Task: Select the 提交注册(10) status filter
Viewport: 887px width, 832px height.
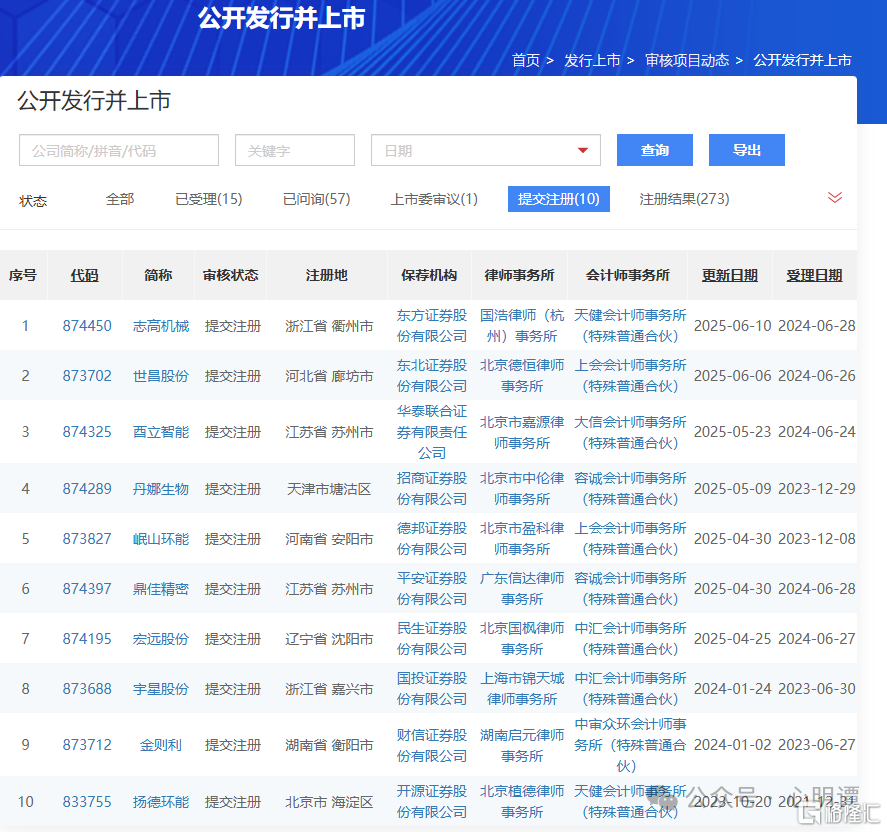Action: [x=558, y=199]
